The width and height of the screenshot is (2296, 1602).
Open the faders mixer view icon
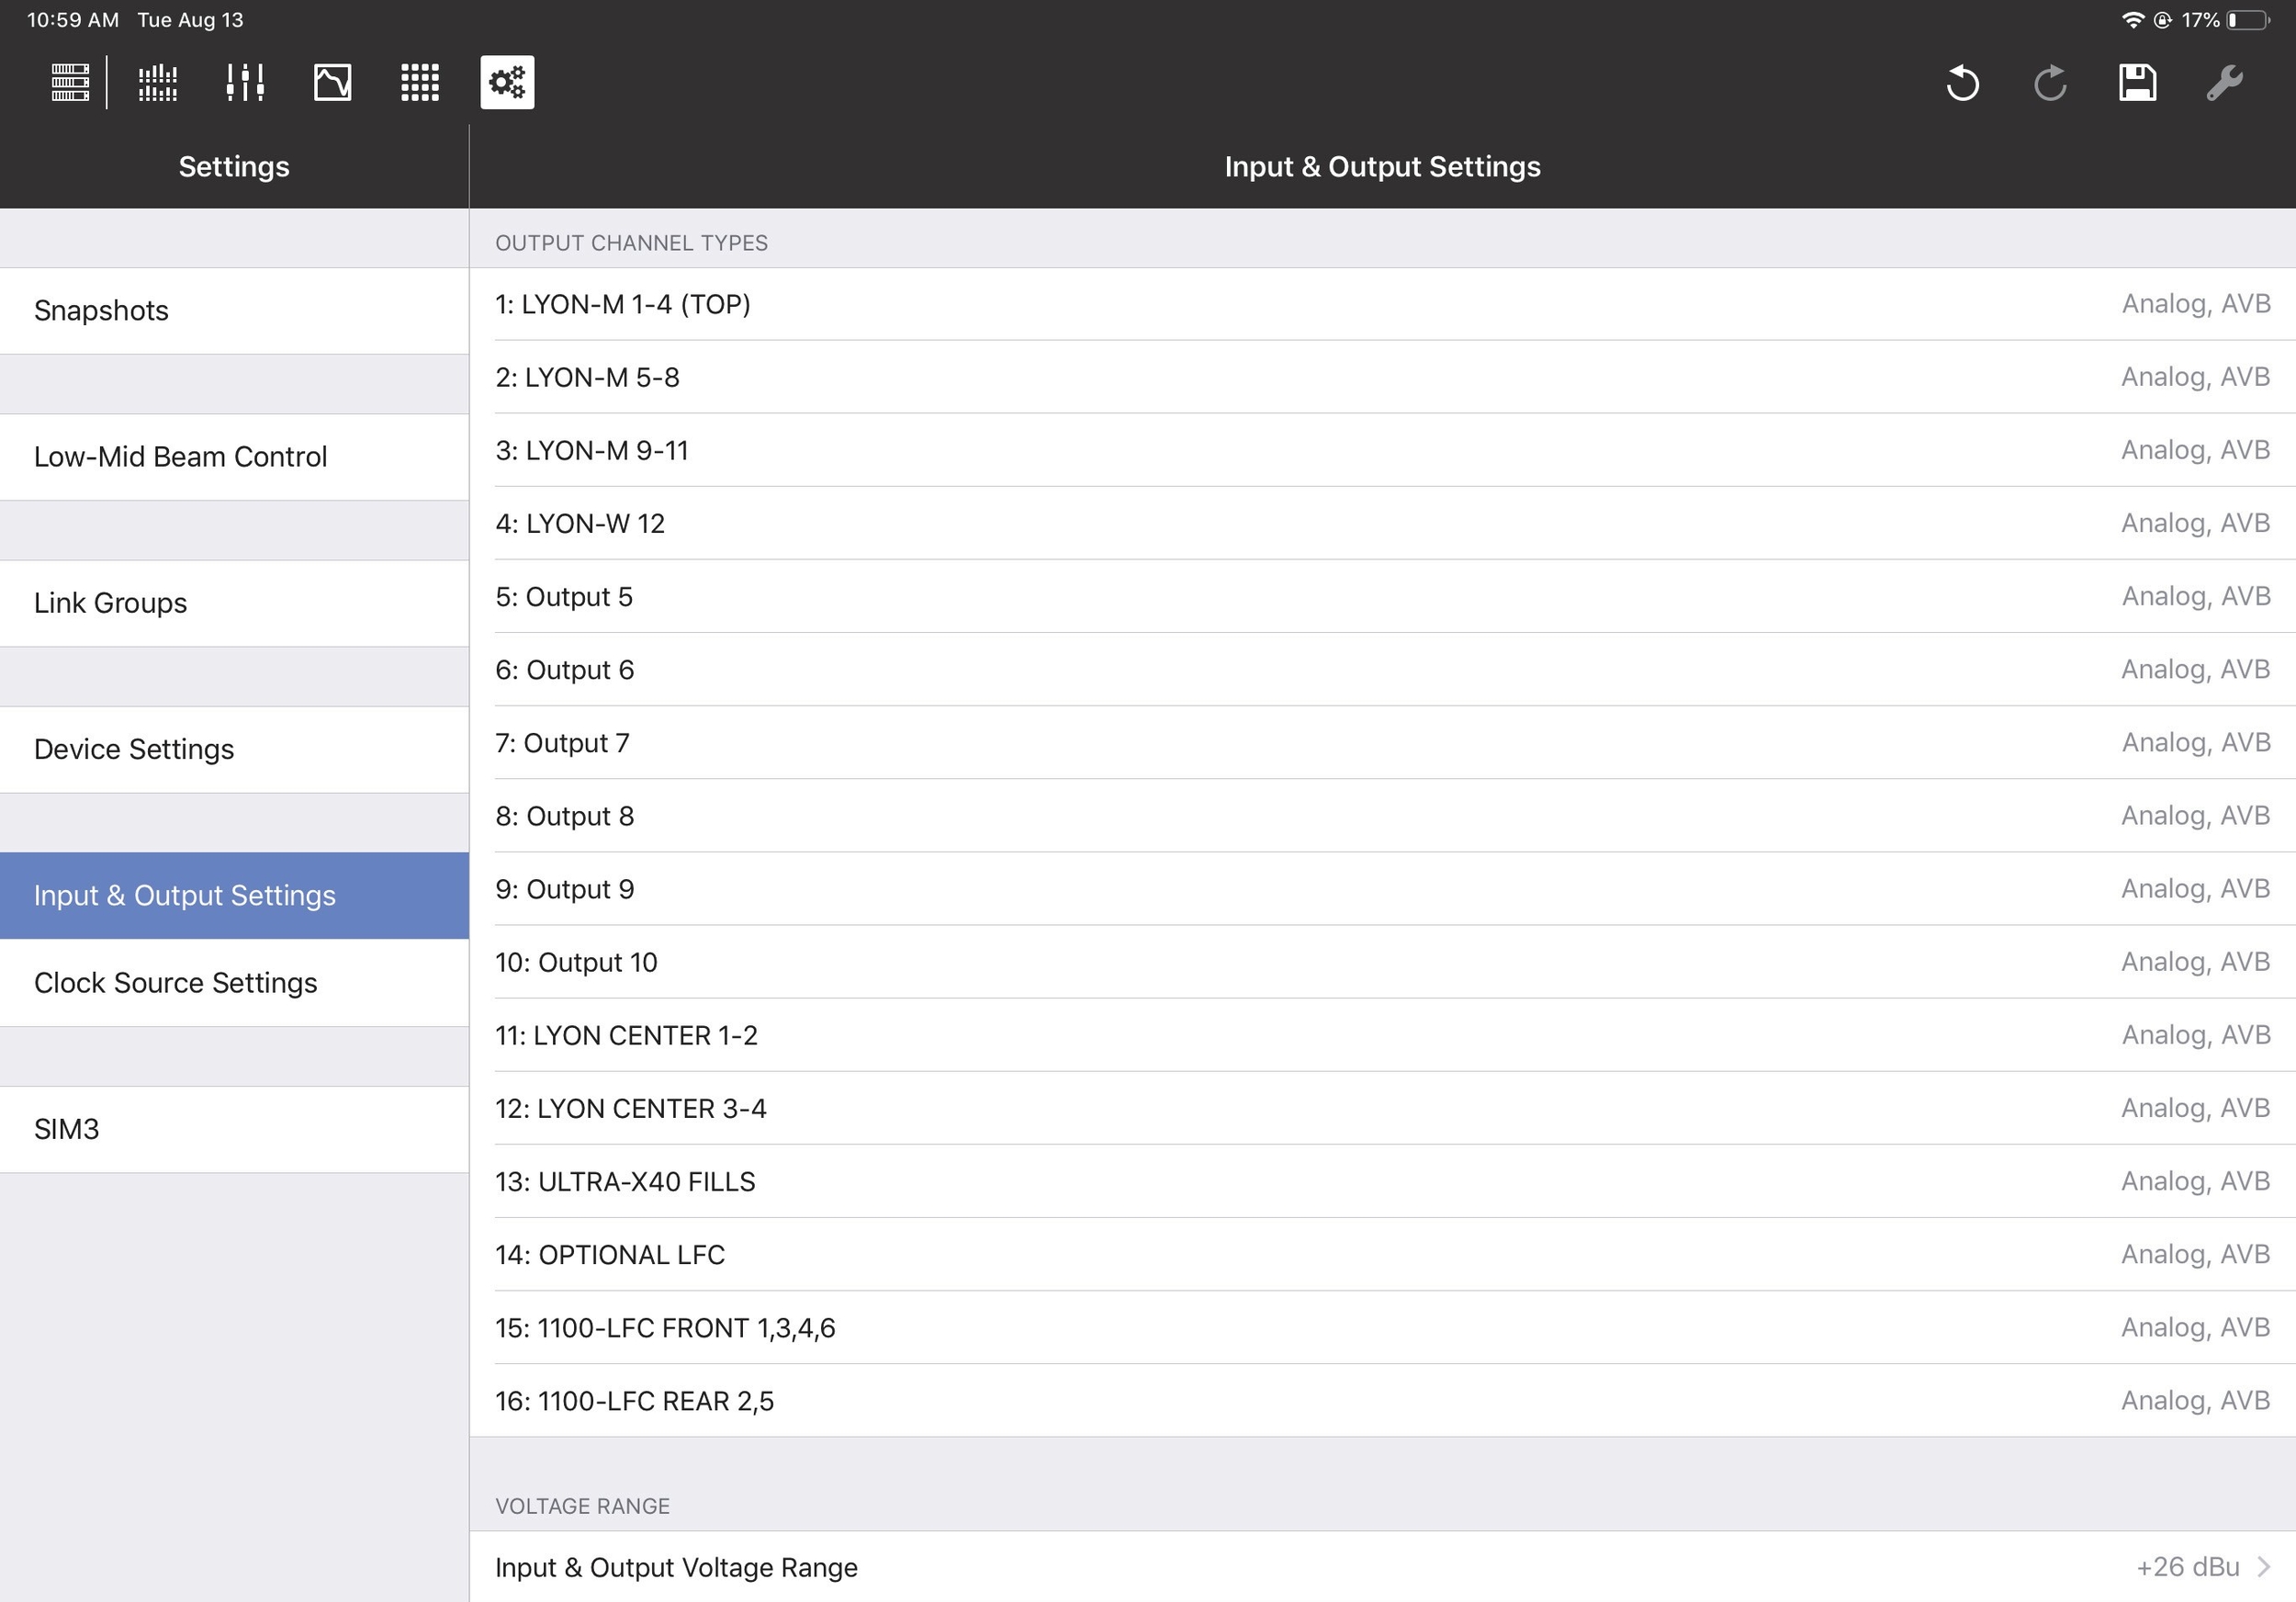pyautogui.click(x=245, y=82)
